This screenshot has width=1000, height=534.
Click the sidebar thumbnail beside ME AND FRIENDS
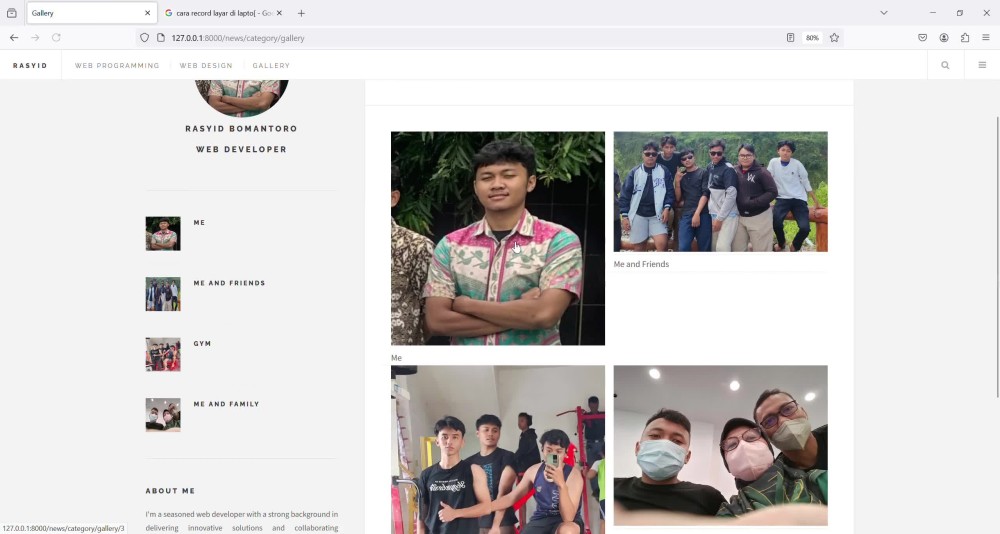point(163,294)
